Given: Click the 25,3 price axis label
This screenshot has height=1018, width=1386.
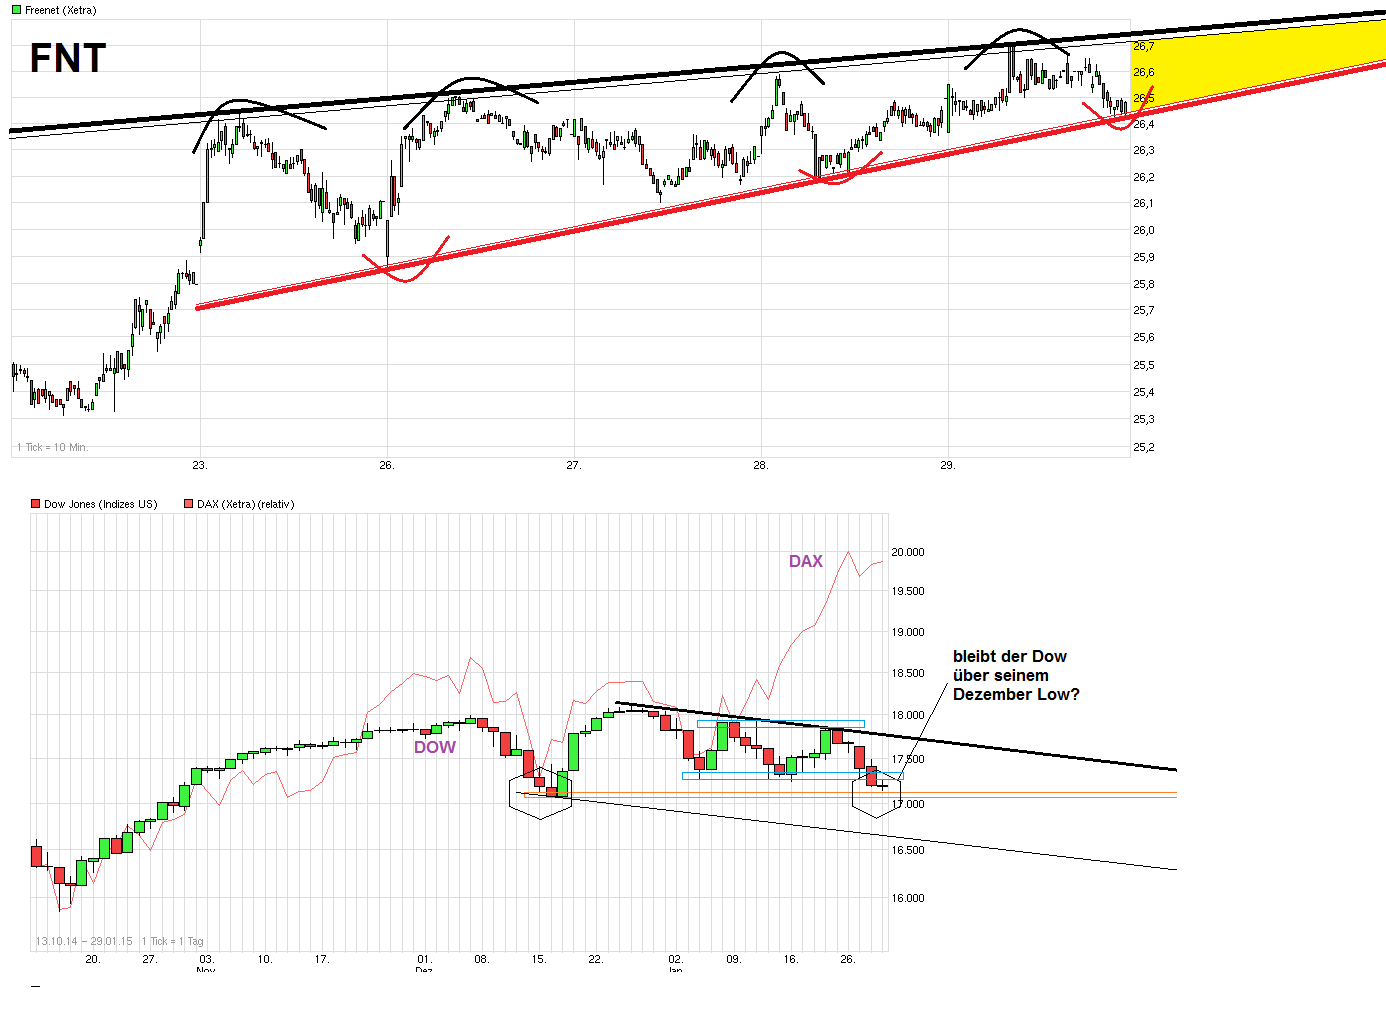Looking at the screenshot, I should [1144, 419].
